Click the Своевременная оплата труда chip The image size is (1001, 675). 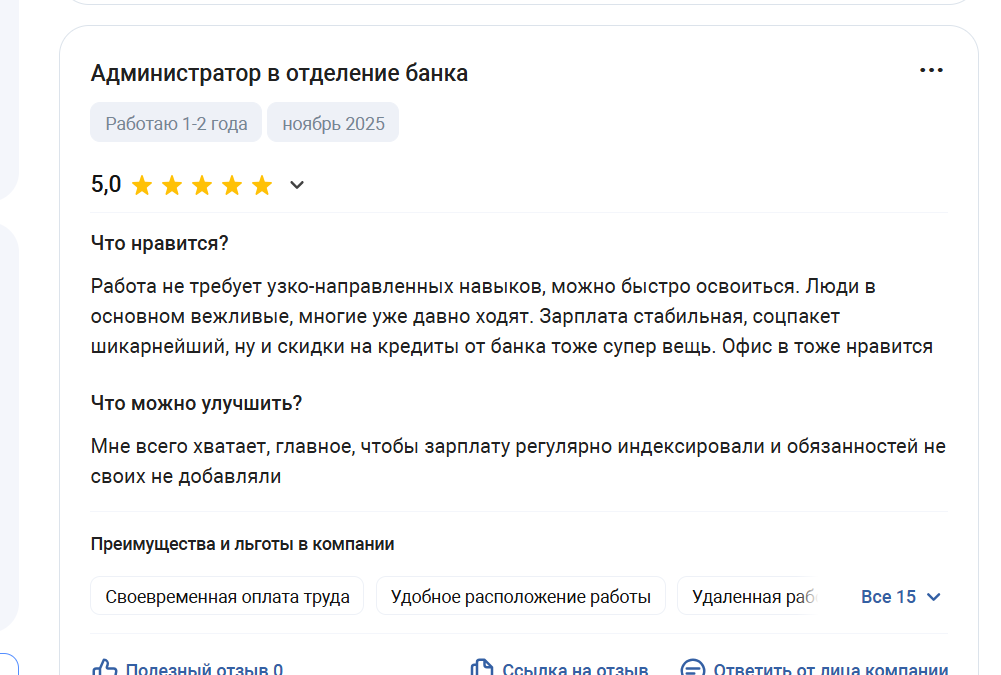tap(227, 597)
